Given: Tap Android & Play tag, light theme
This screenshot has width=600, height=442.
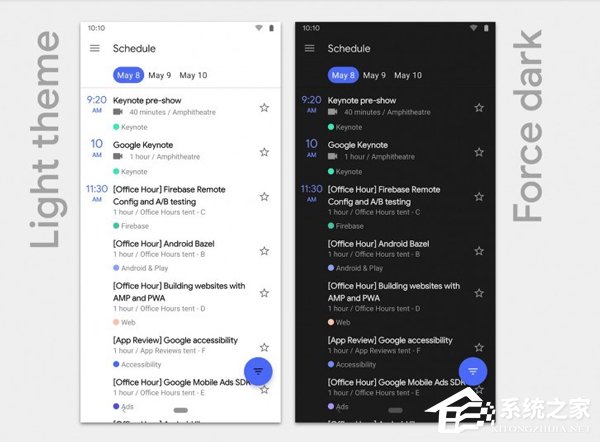Looking at the screenshot, I should tap(140, 268).
